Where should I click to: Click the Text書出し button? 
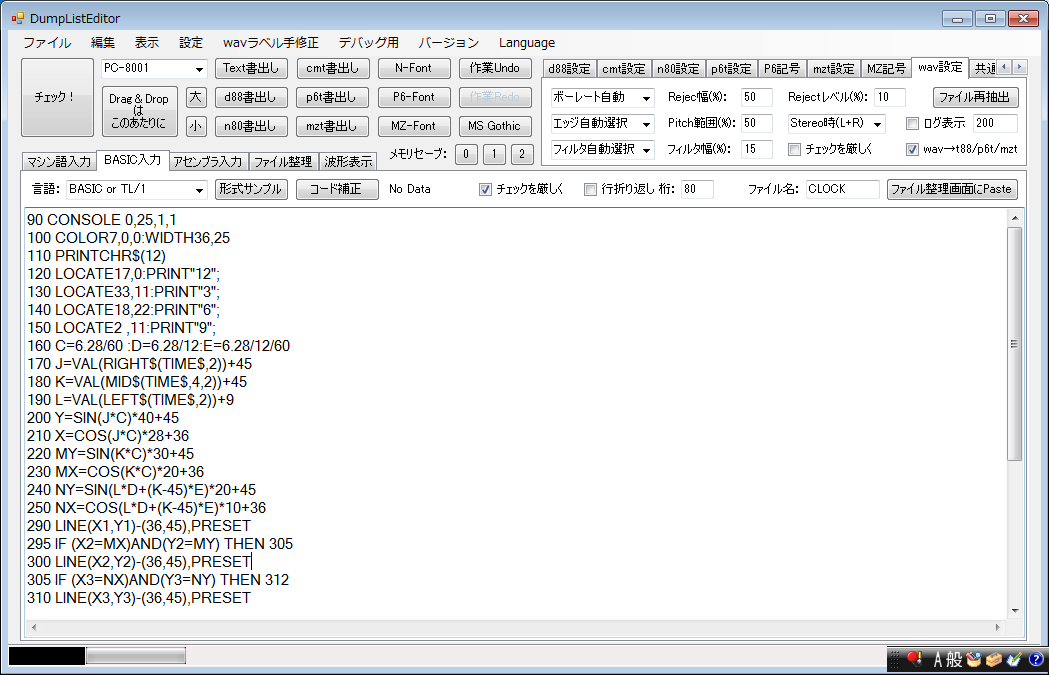coord(251,68)
